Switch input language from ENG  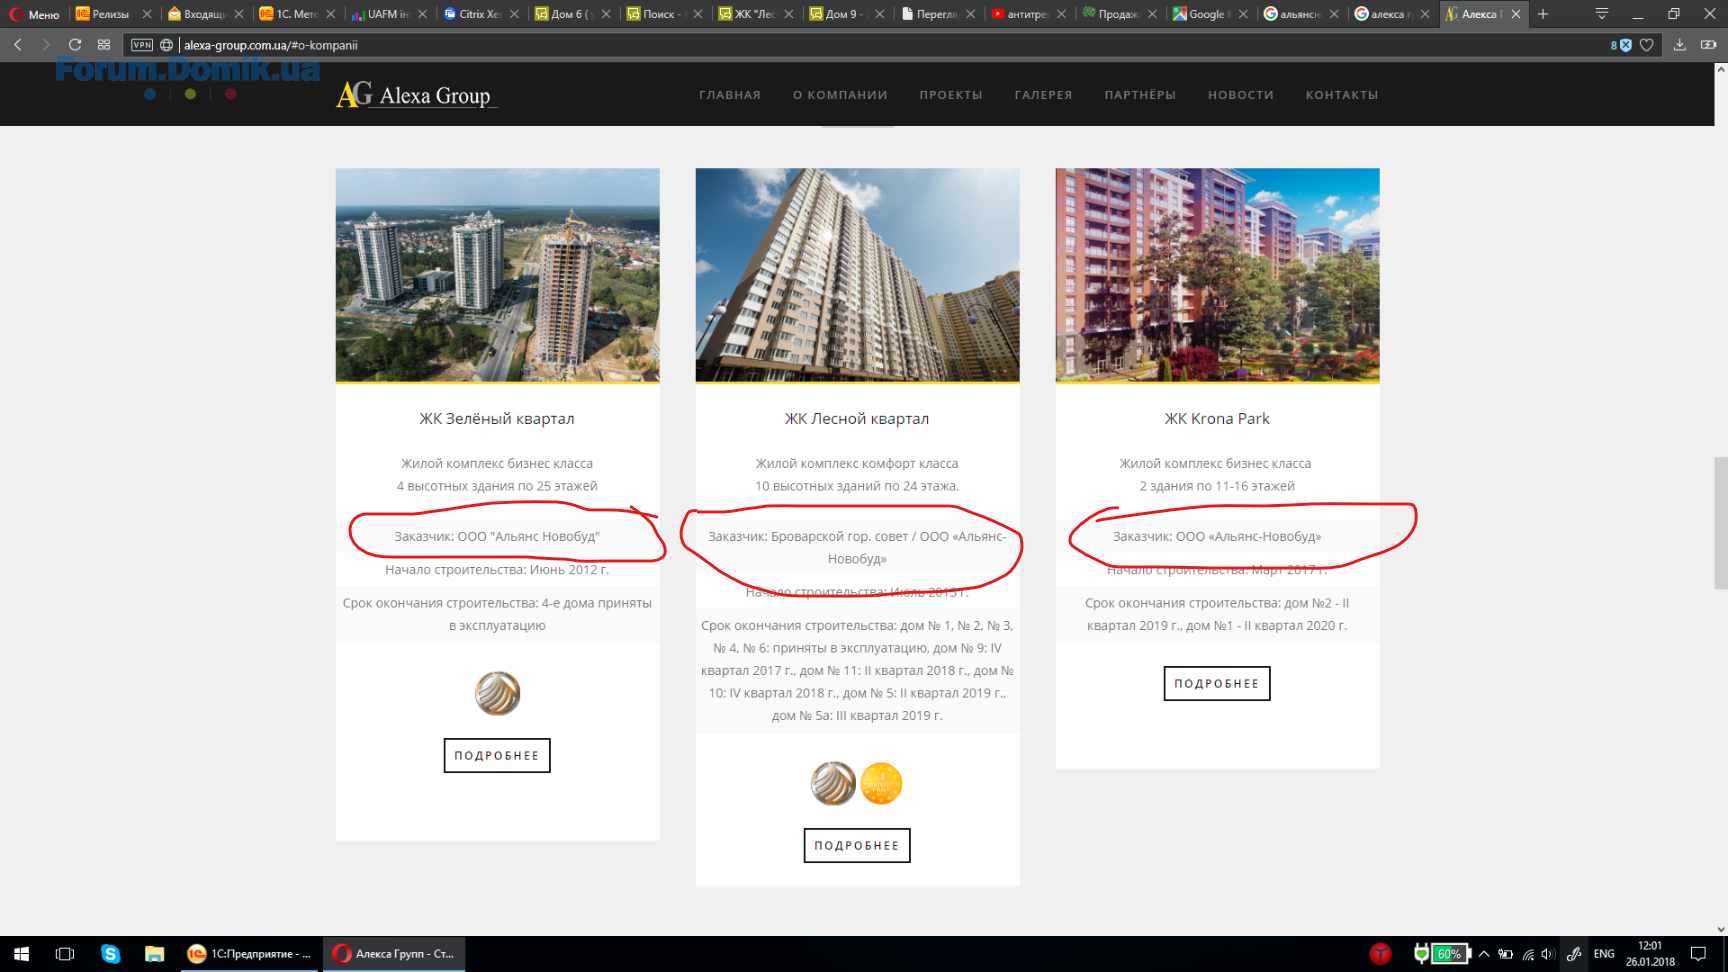tap(1604, 954)
